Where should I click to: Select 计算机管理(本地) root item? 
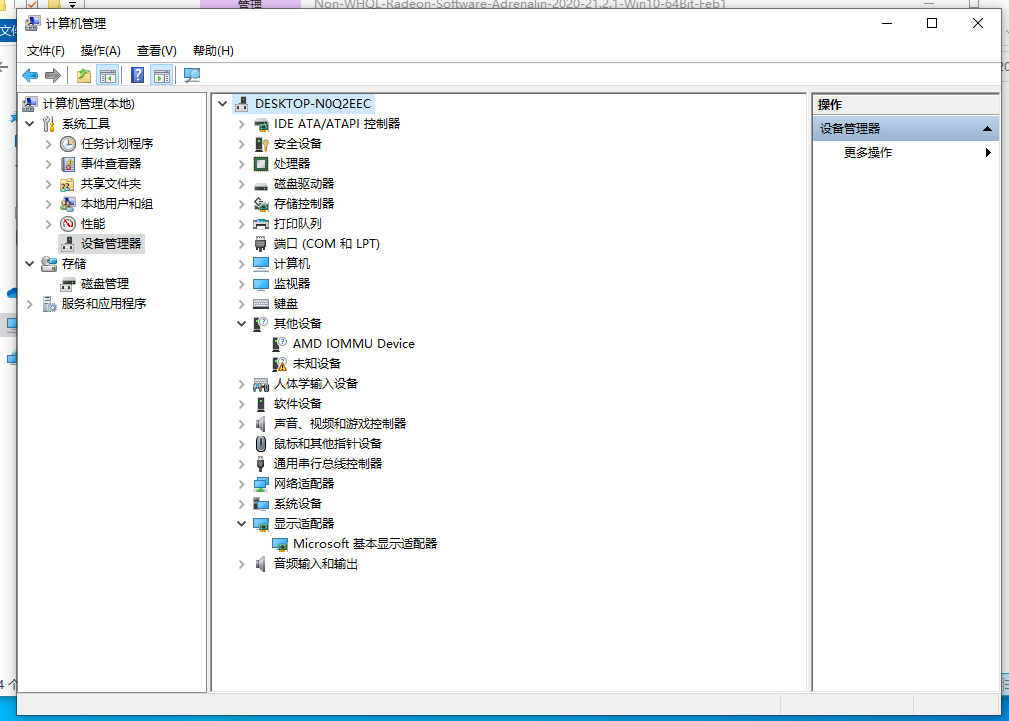89,104
